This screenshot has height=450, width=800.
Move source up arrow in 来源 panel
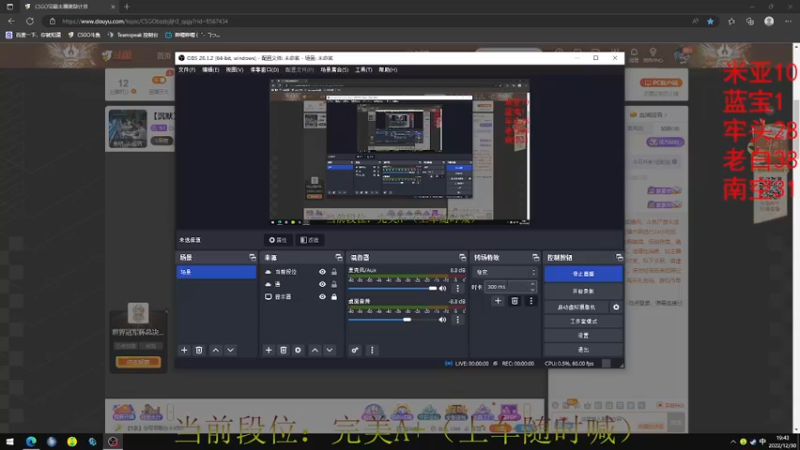point(315,350)
